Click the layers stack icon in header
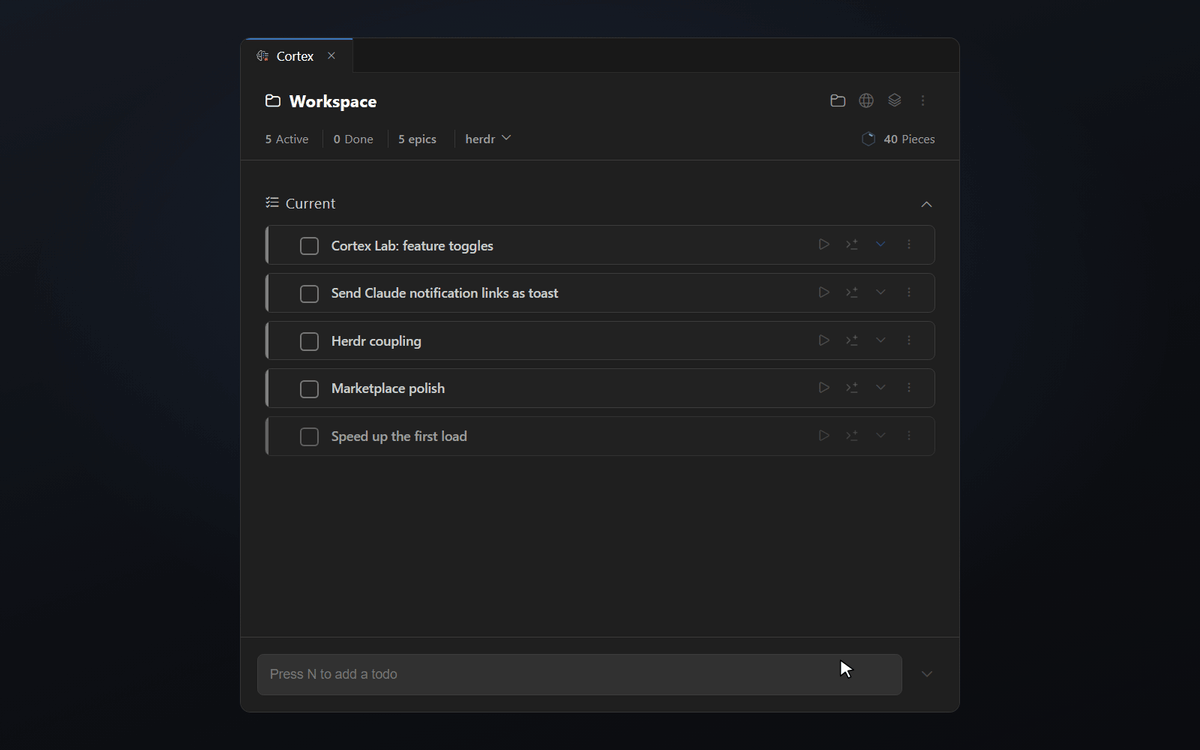The image size is (1200, 750). (895, 100)
